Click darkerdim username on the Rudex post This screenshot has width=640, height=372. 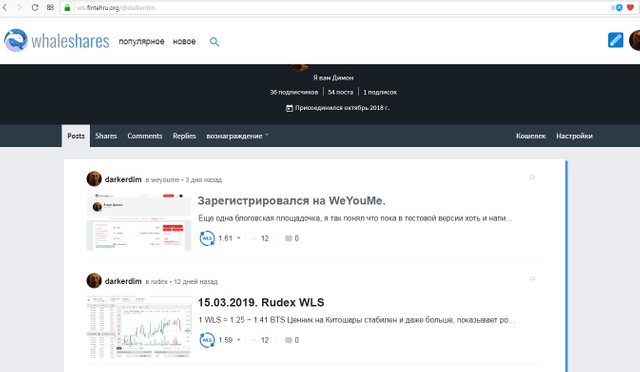[123, 281]
